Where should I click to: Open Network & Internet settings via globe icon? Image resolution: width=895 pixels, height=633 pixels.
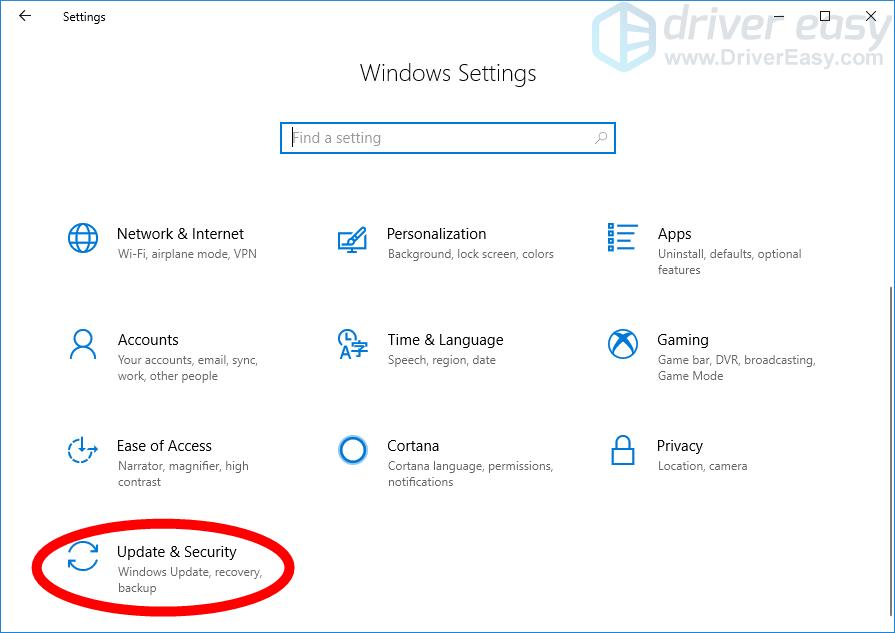(x=82, y=237)
